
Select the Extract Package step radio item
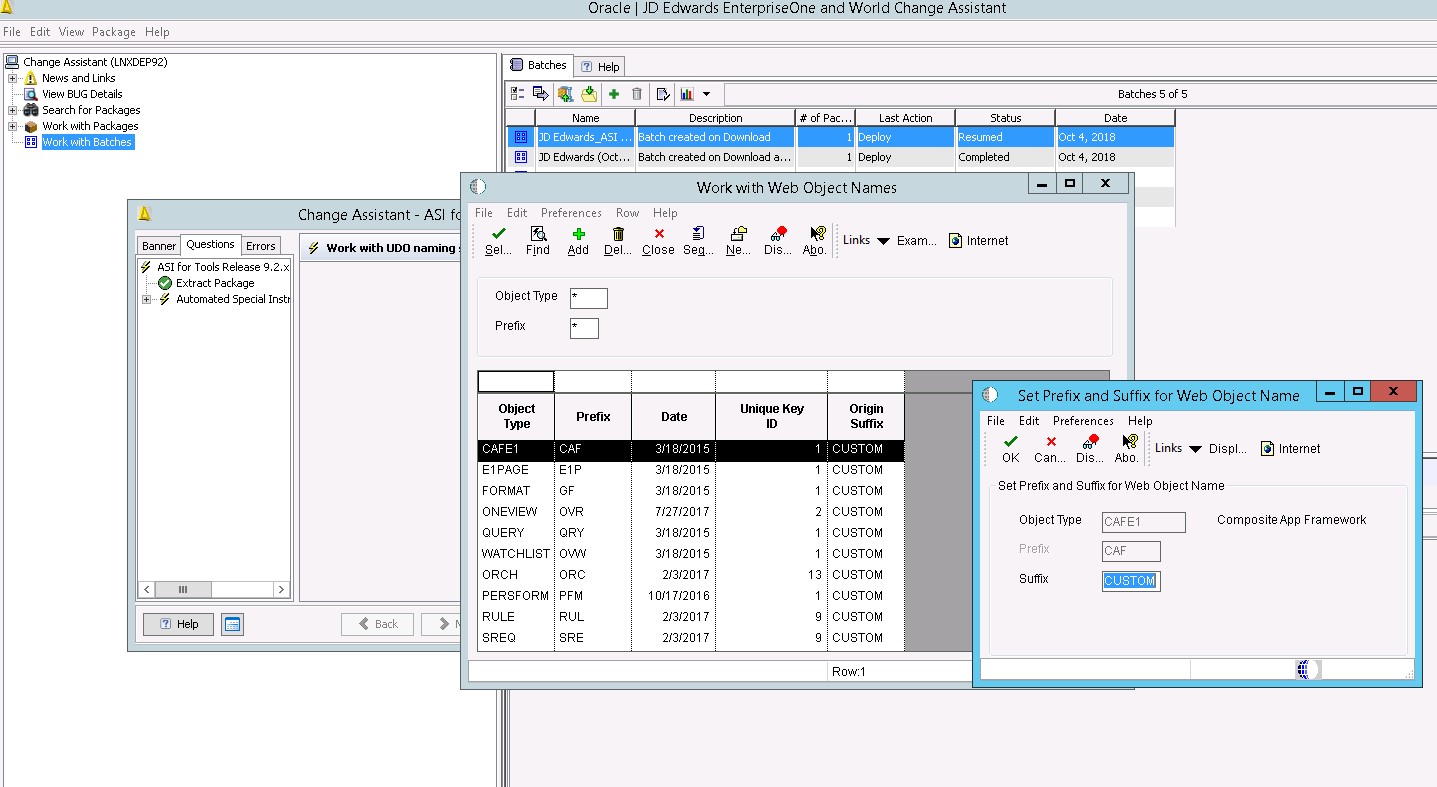click(164, 283)
